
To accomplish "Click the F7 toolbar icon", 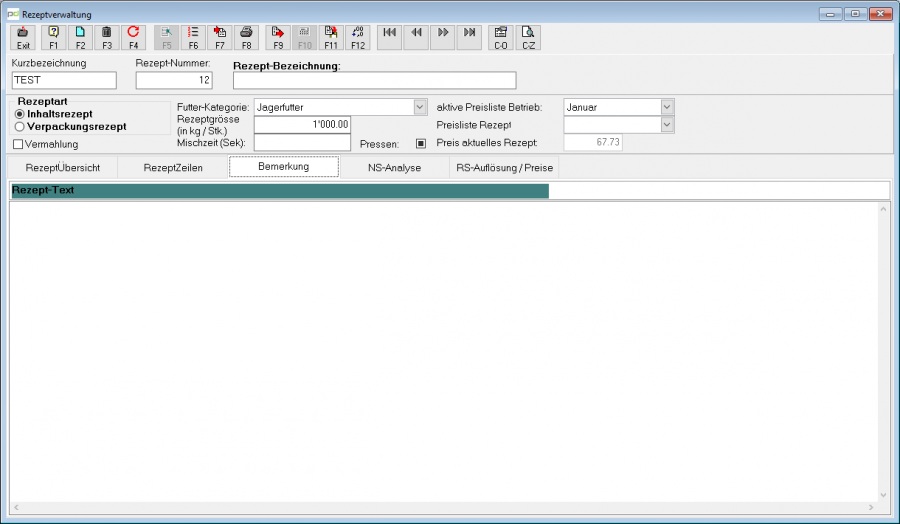I will 220,38.
